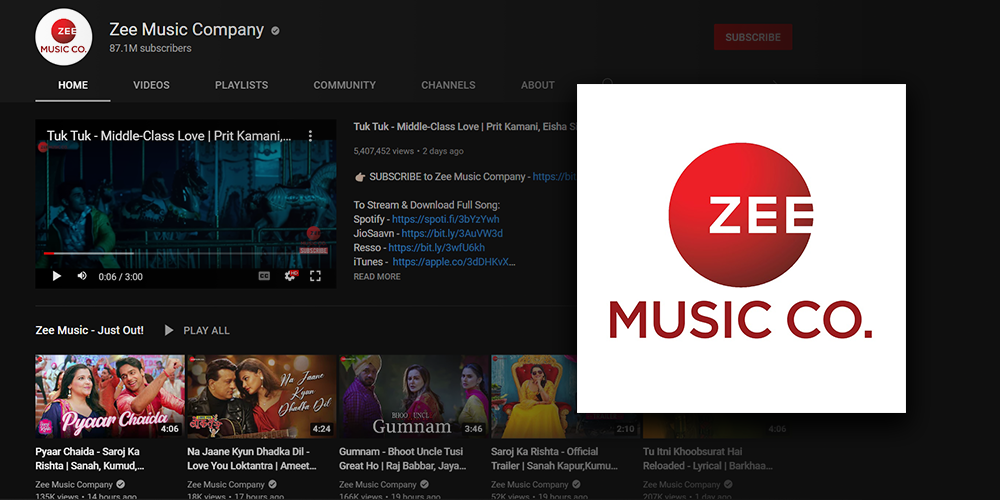Viewport: 1000px width, 500px height.
Task: Open the Spotify spoti.fi link
Action: tap(446, 219)
